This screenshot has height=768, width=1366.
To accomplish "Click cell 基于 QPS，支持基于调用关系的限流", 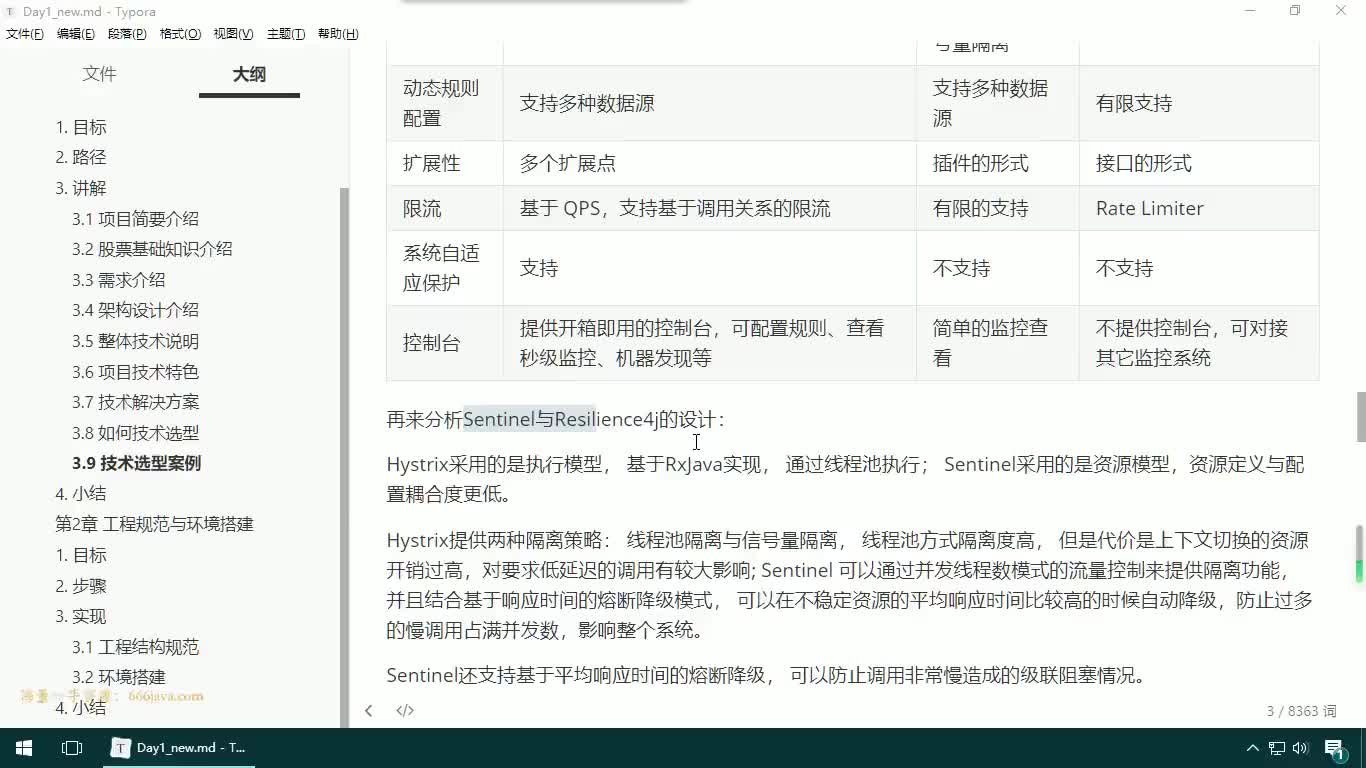I will [709, 208].
